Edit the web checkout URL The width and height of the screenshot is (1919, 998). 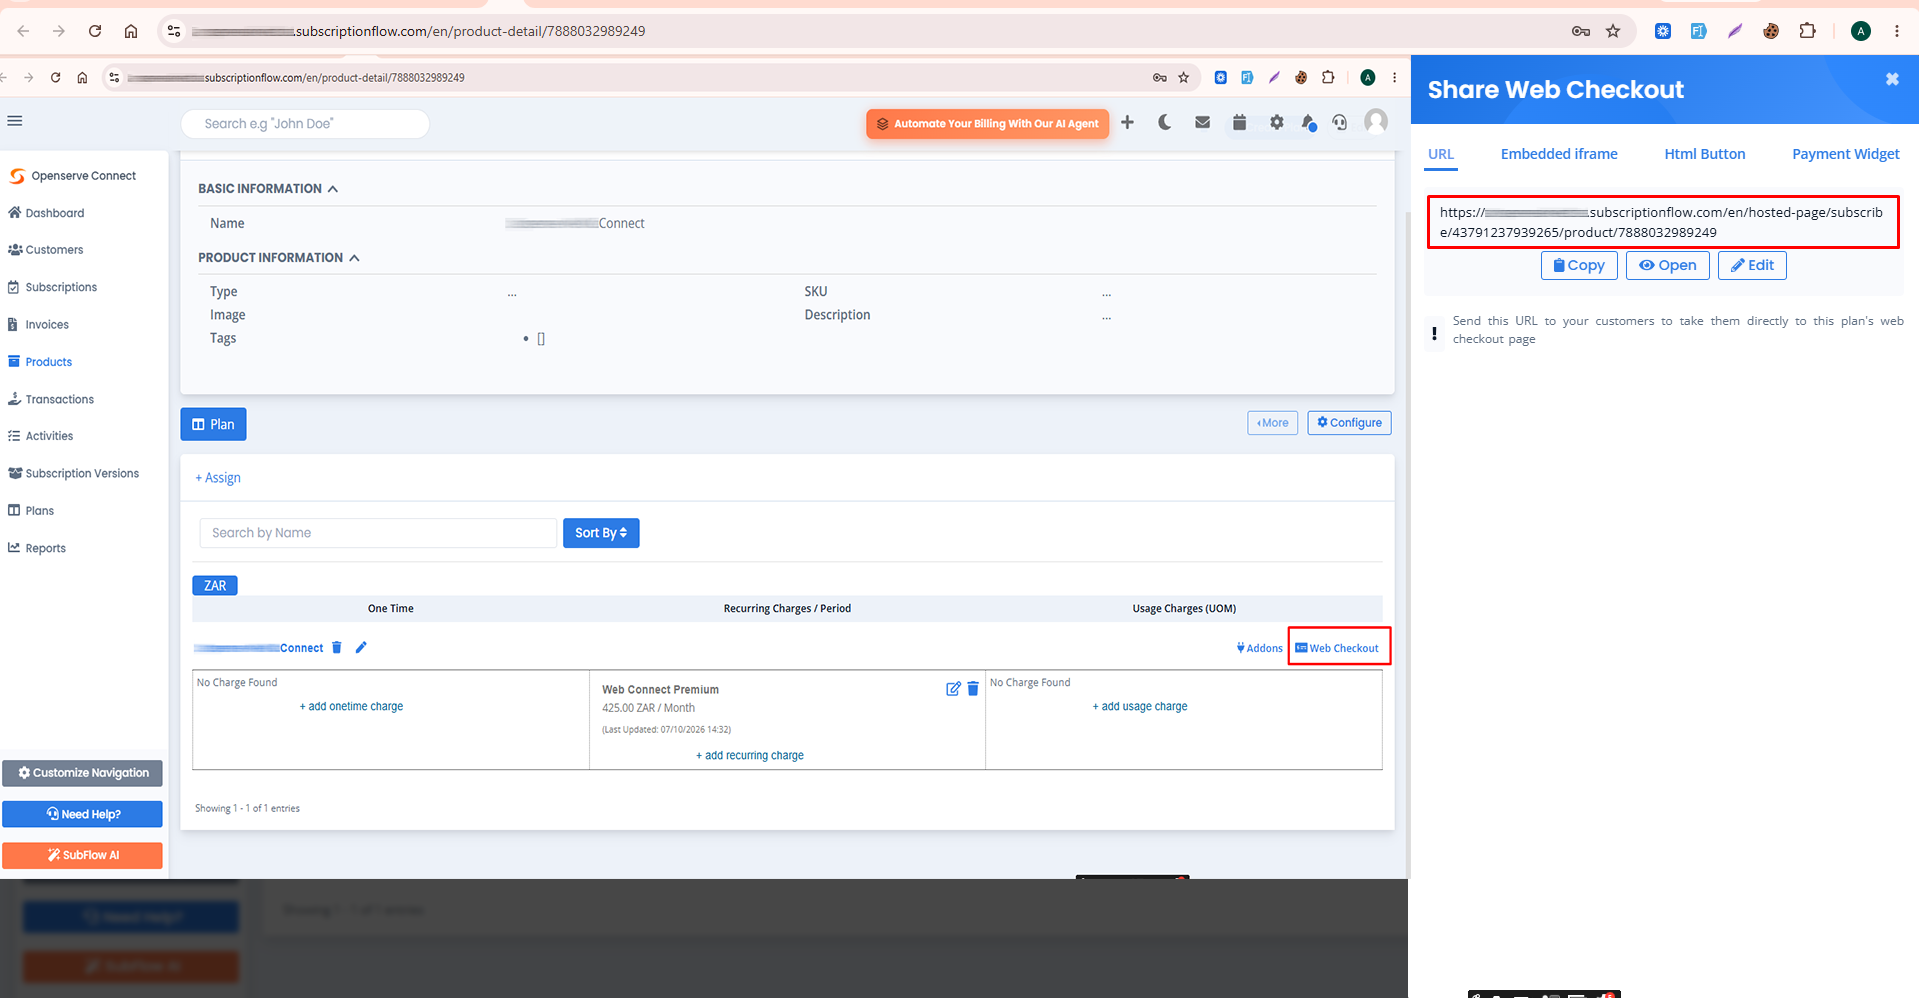[1752, 265]
